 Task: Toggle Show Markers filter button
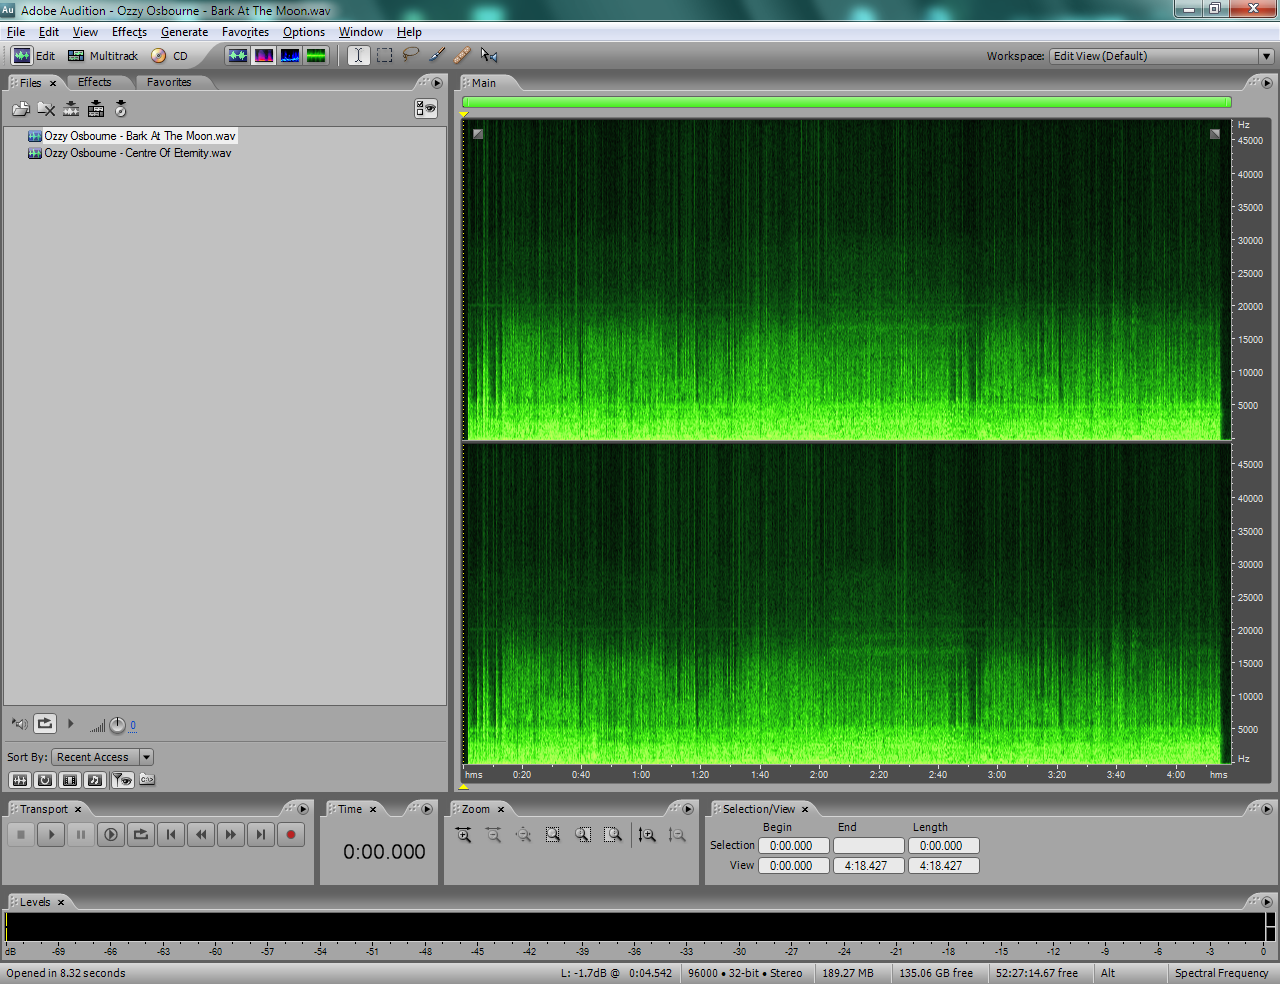point(122,780)
